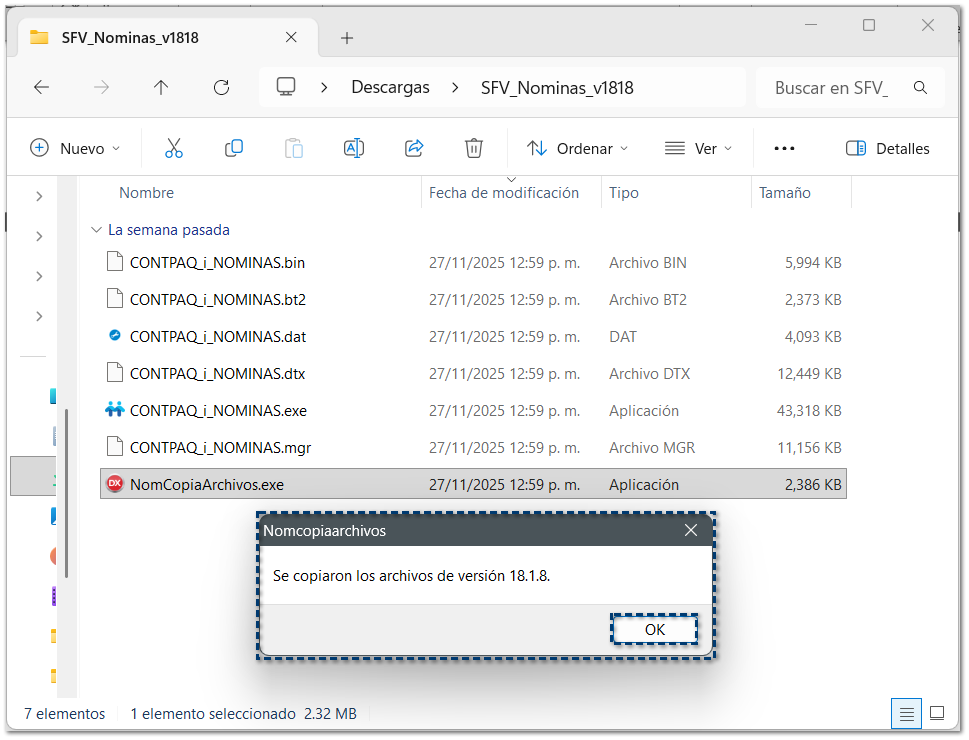
Task: Click the CONTPAQ_i_NOMINAS.mgr file icon
Action: click(x=115, y=446)
